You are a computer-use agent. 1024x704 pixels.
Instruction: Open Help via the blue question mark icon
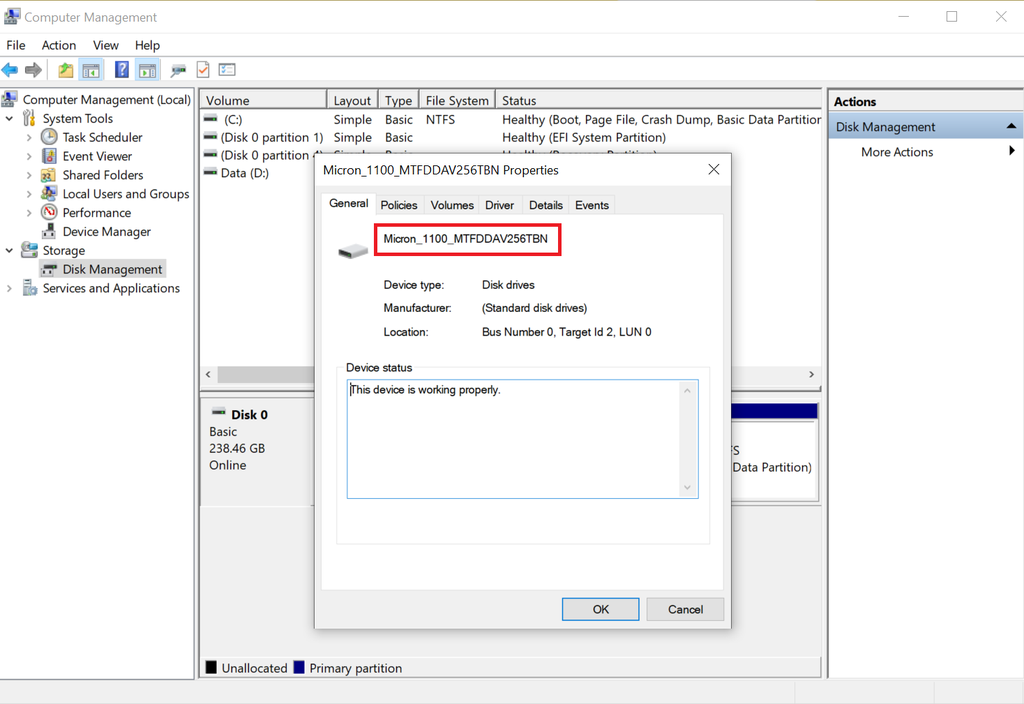click(121, 69)
